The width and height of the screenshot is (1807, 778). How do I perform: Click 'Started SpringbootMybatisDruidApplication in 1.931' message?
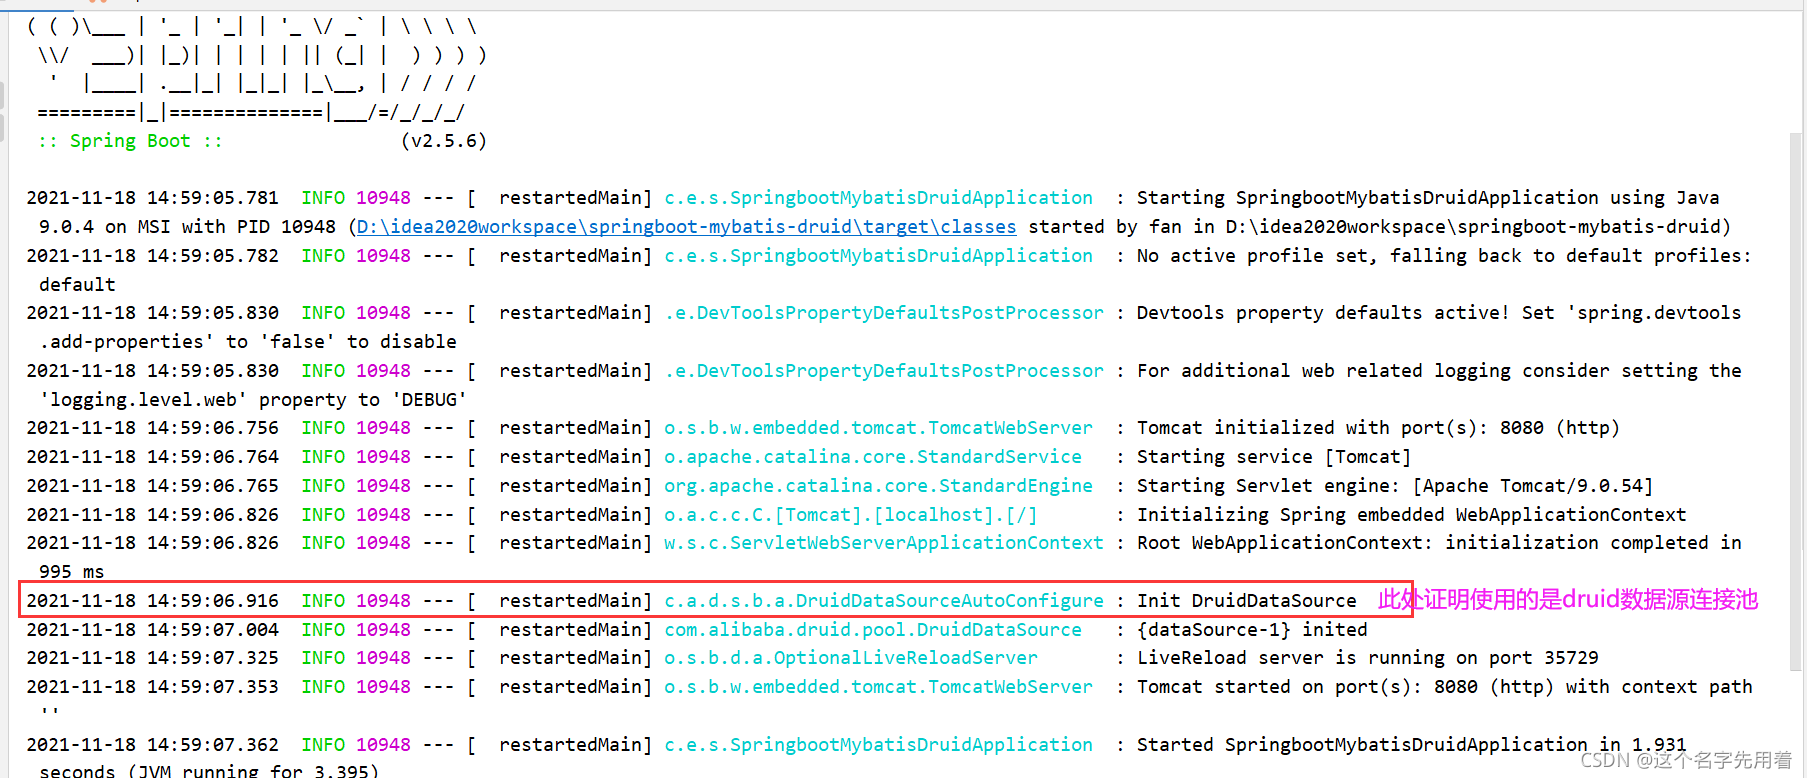[x=1412, y=745]
